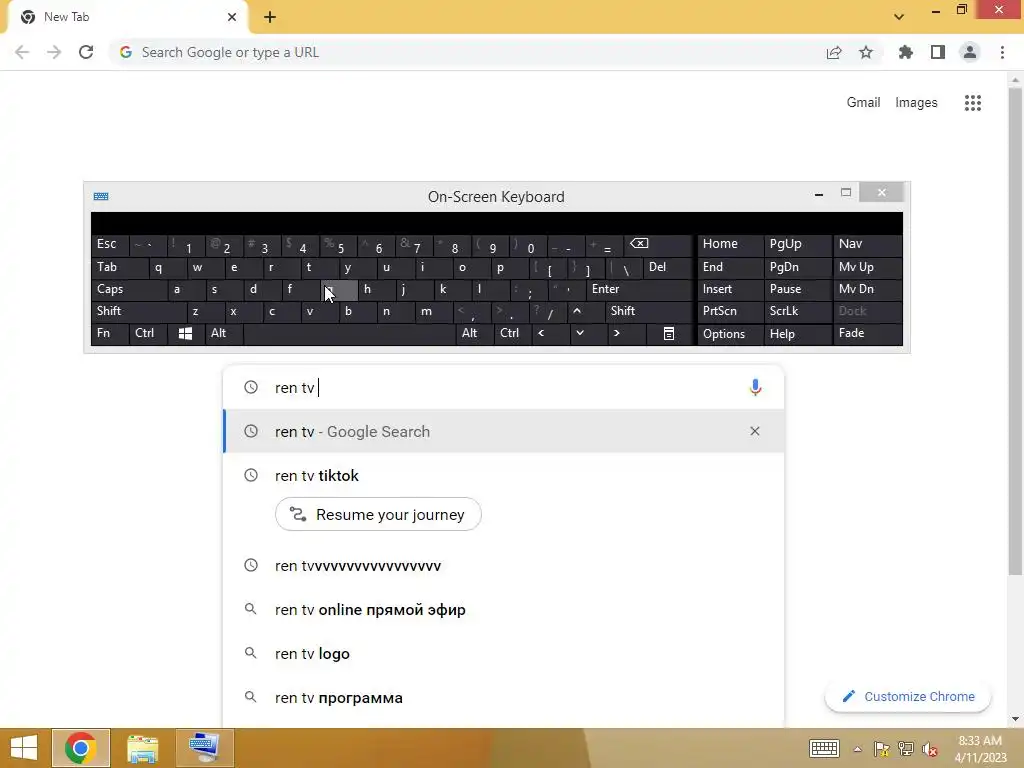The image size is (1024, 768).
Task: Toggle the Fn key
Action: click(110, 334)
